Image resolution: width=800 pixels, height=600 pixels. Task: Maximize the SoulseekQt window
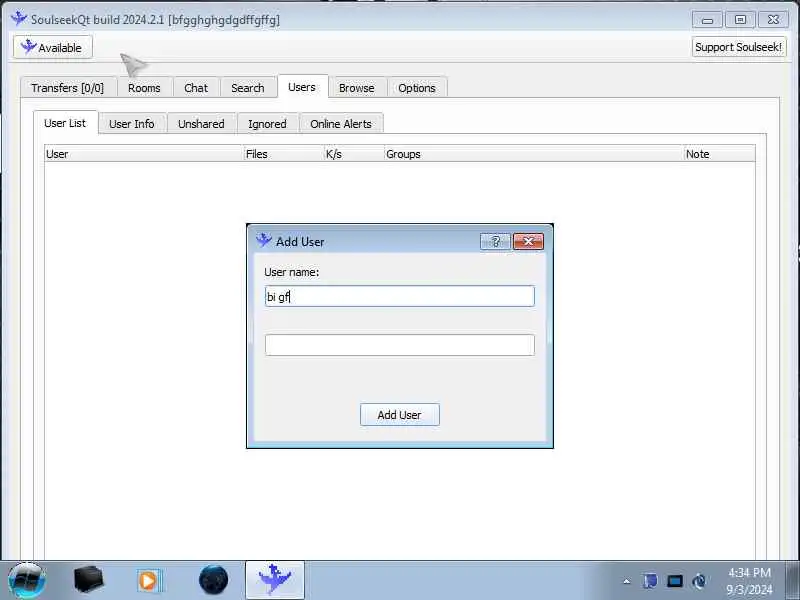click(740, 20)
